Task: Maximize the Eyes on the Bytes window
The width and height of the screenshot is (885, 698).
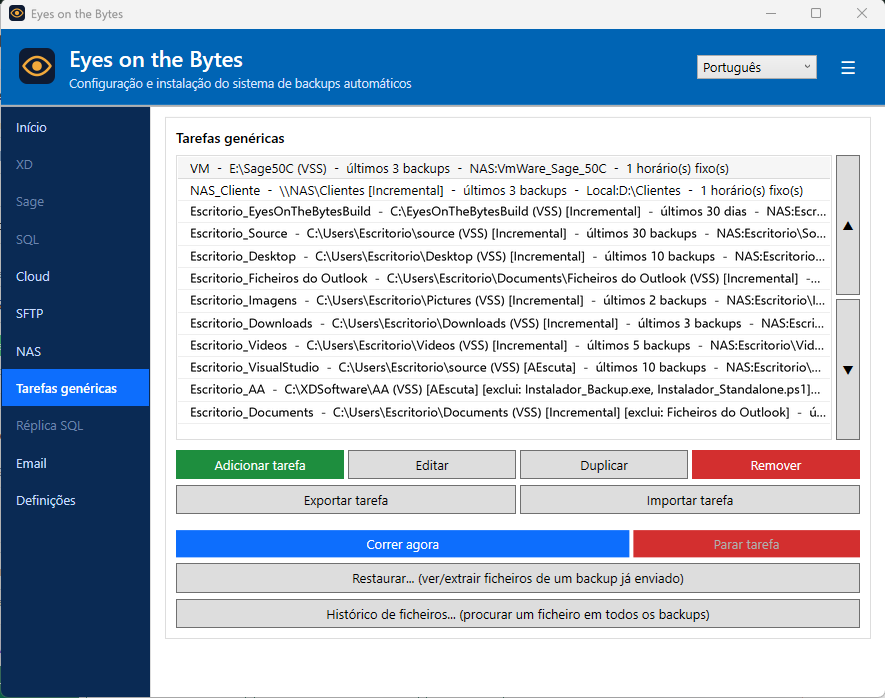Action: point(816,14)
